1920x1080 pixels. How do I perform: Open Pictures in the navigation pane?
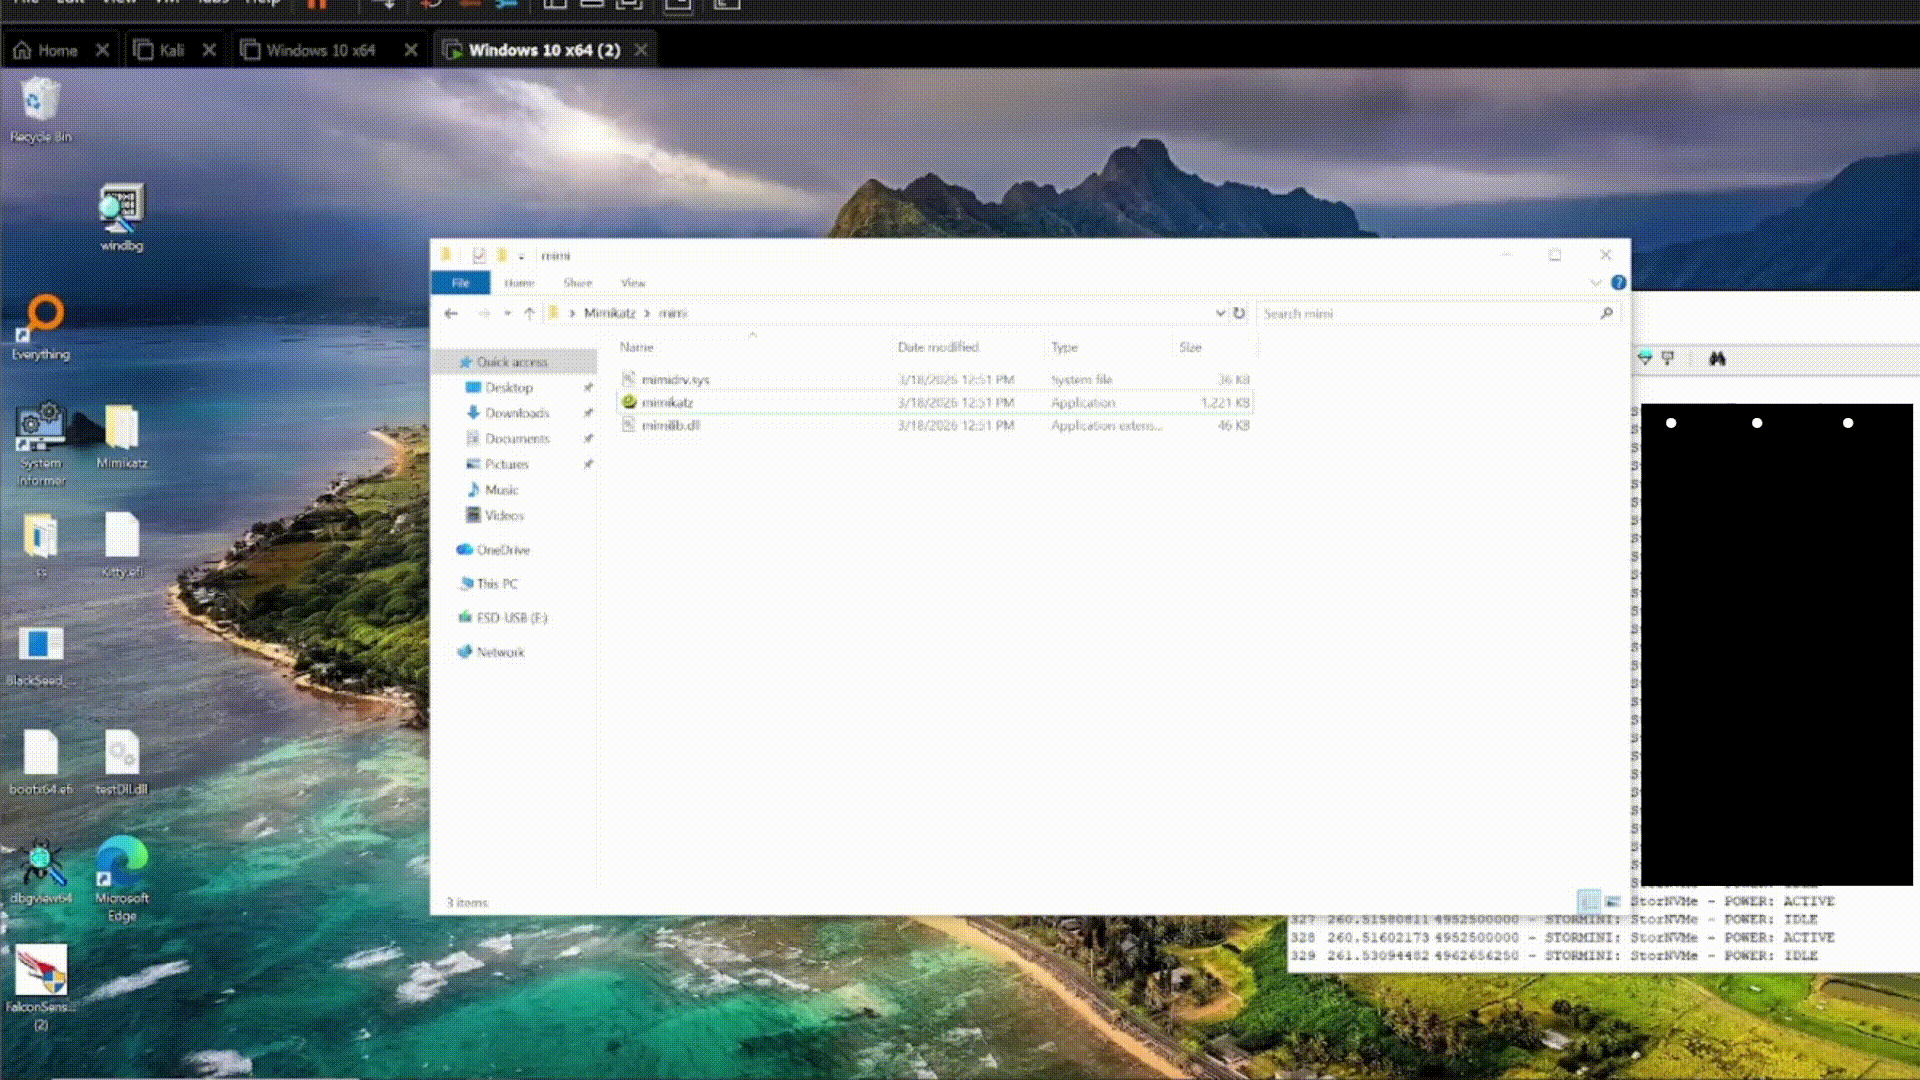[506, 464]
